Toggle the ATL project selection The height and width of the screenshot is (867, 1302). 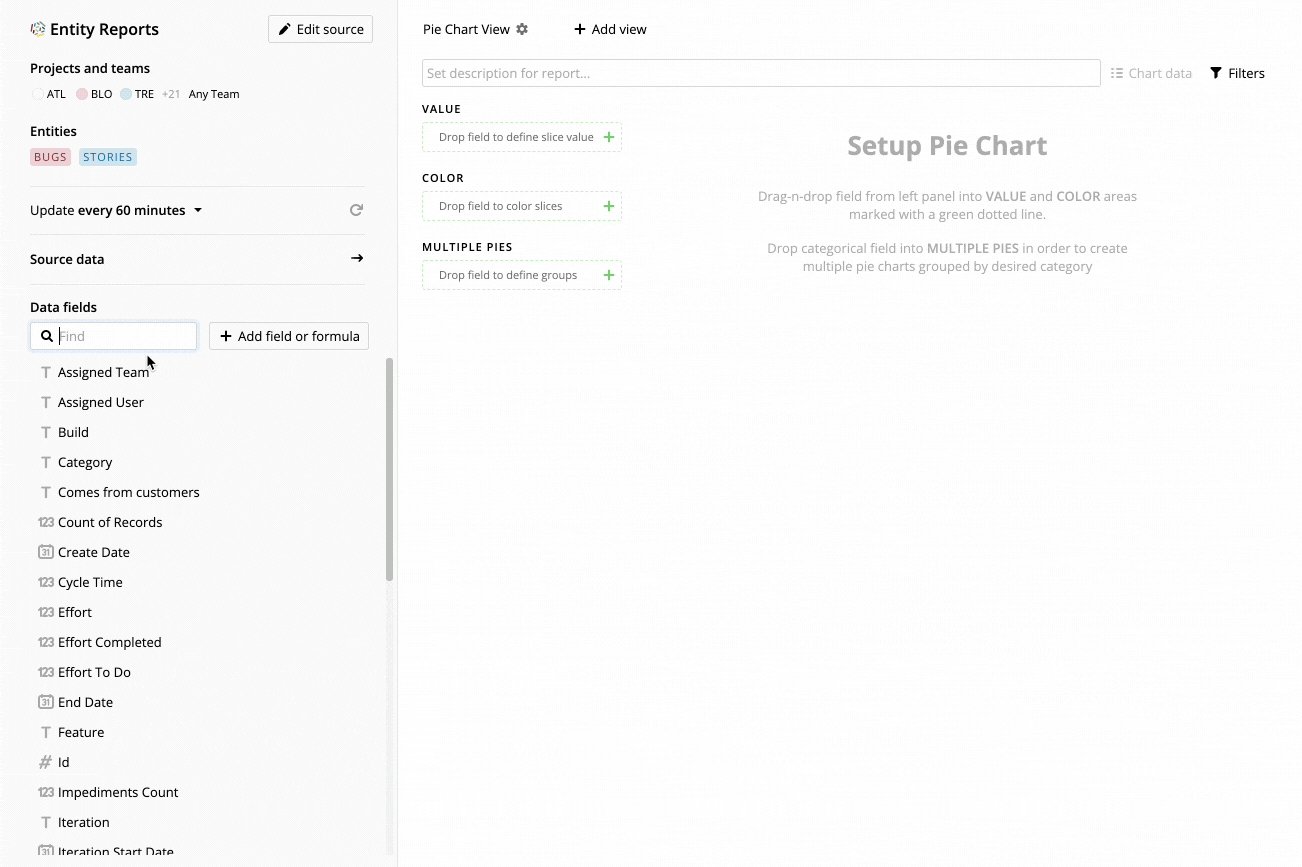click(x=49, y=94)
